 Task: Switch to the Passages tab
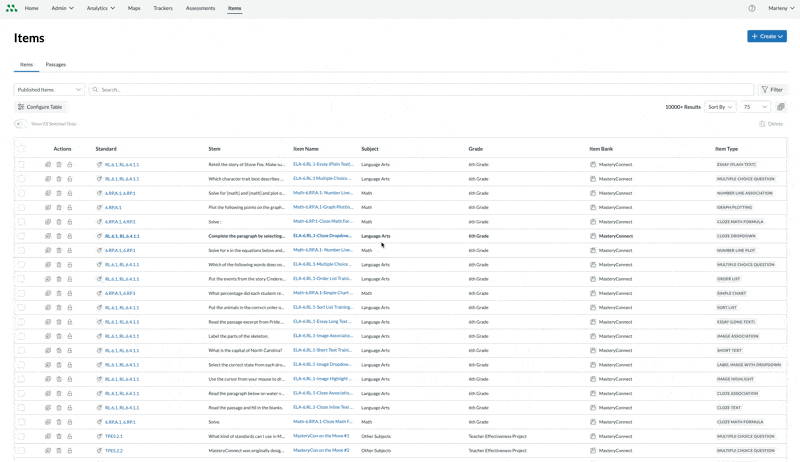tap(56, 64)
